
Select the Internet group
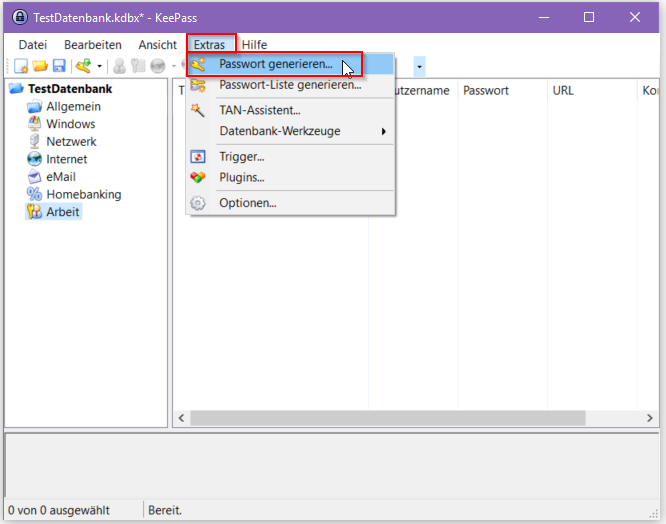(x=67, y=159)
